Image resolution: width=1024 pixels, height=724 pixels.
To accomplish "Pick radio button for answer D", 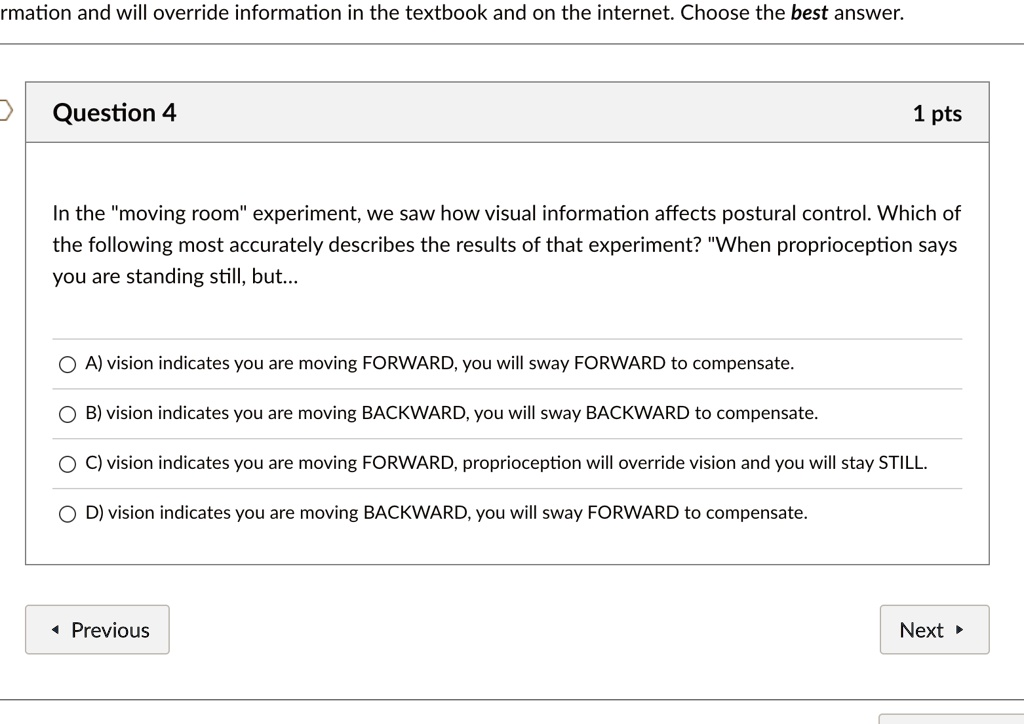I will click(x=67, y=514).
